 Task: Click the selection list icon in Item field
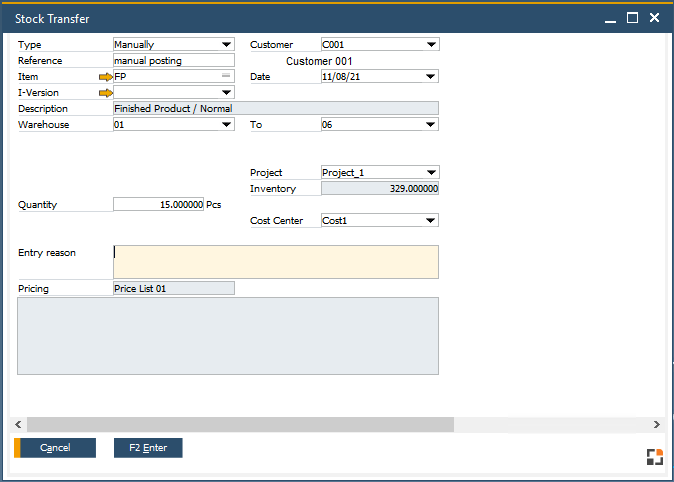click(226, 76)
